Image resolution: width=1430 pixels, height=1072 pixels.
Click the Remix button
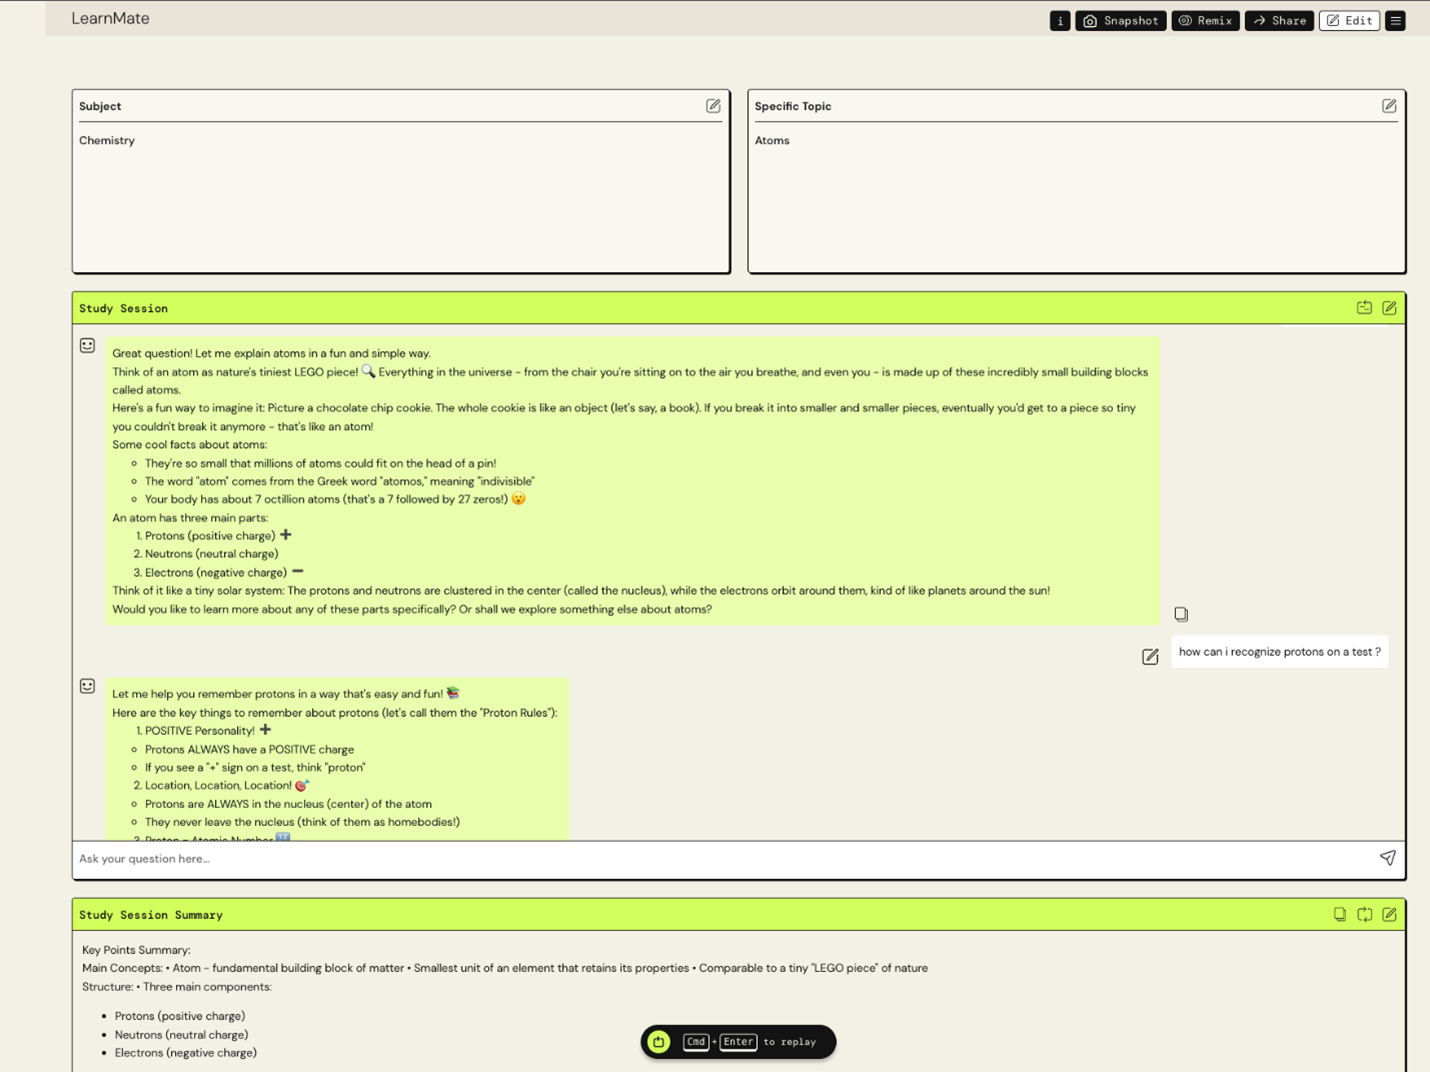pyautogui.click(x=1205, y=21)
